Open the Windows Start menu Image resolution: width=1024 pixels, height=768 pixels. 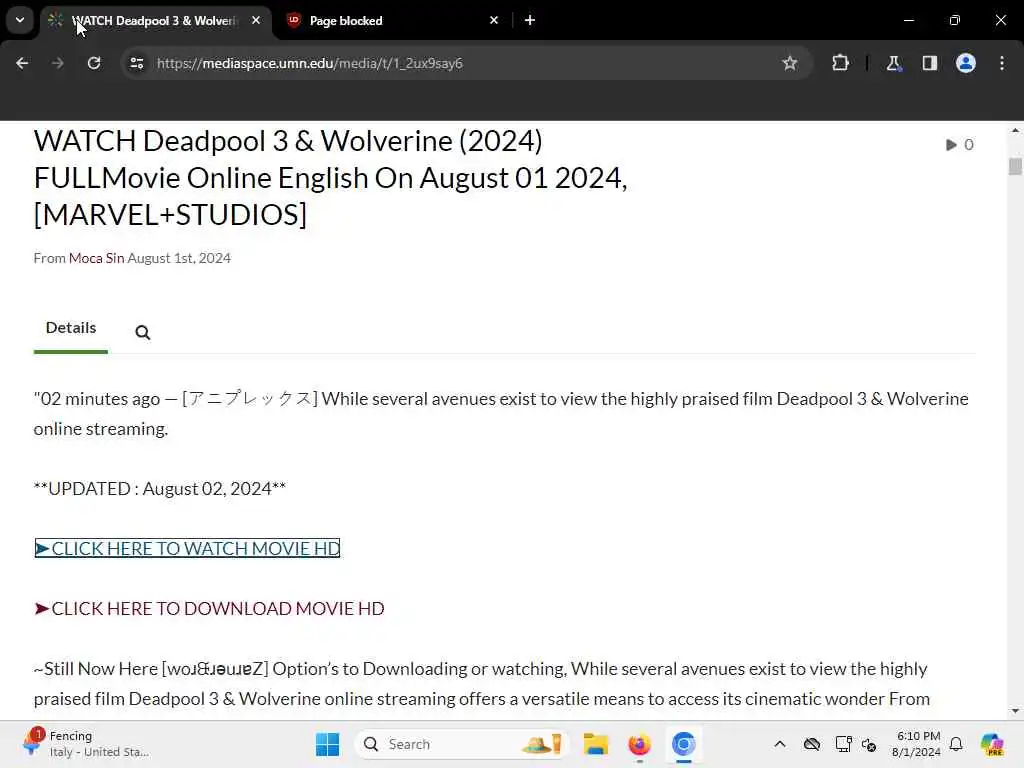click(327, 744)
